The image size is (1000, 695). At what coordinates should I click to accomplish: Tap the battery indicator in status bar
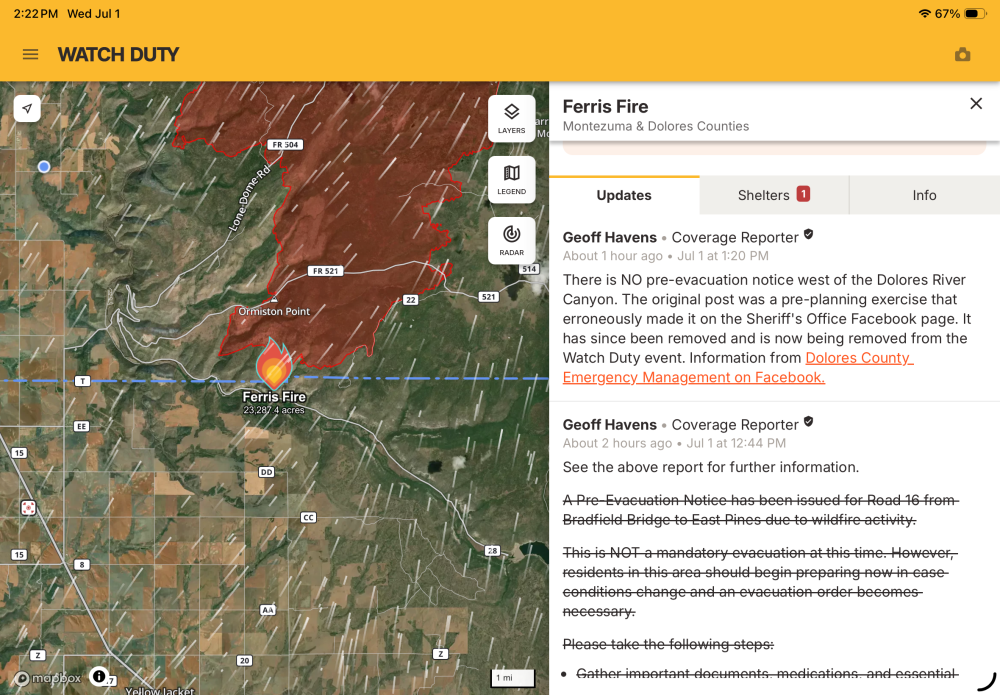pyautogui.click(x=975, y=13)
